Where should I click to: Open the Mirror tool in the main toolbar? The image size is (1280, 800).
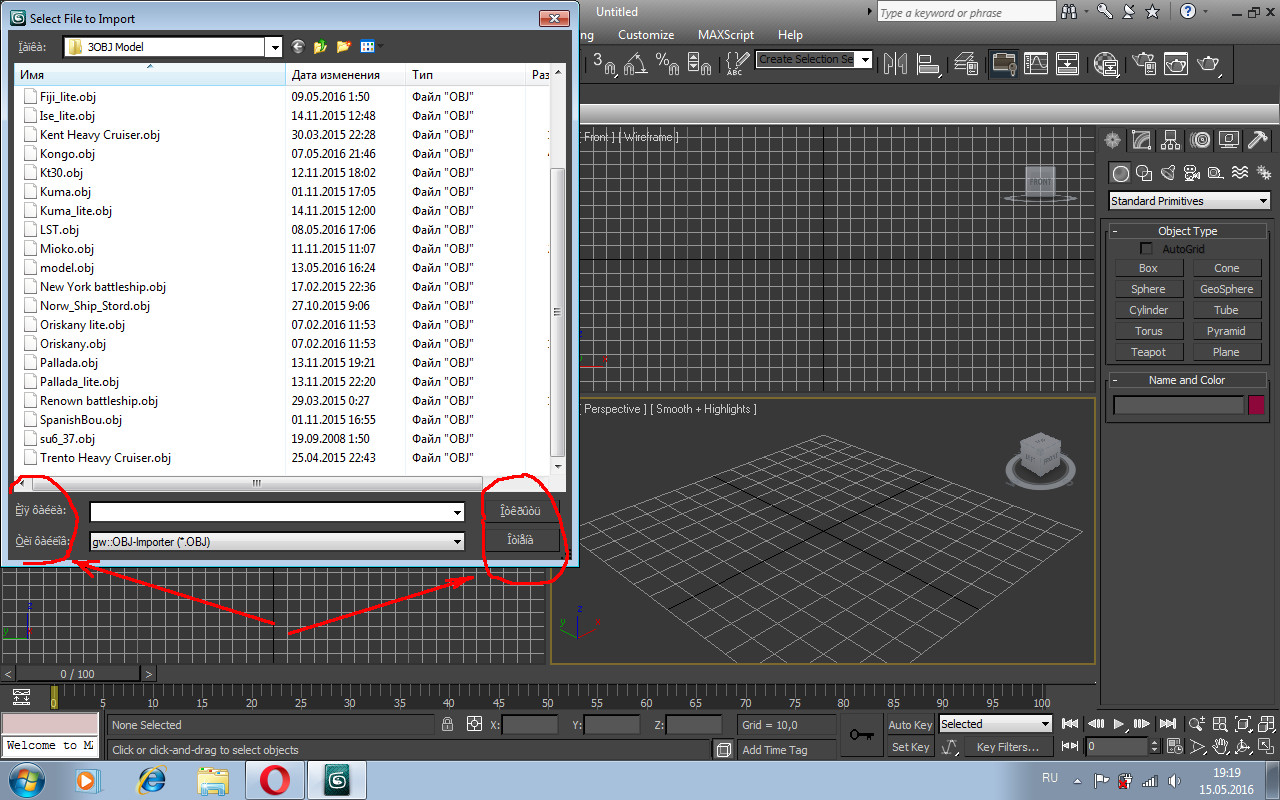pyautogui.click(x=895, y=63)
